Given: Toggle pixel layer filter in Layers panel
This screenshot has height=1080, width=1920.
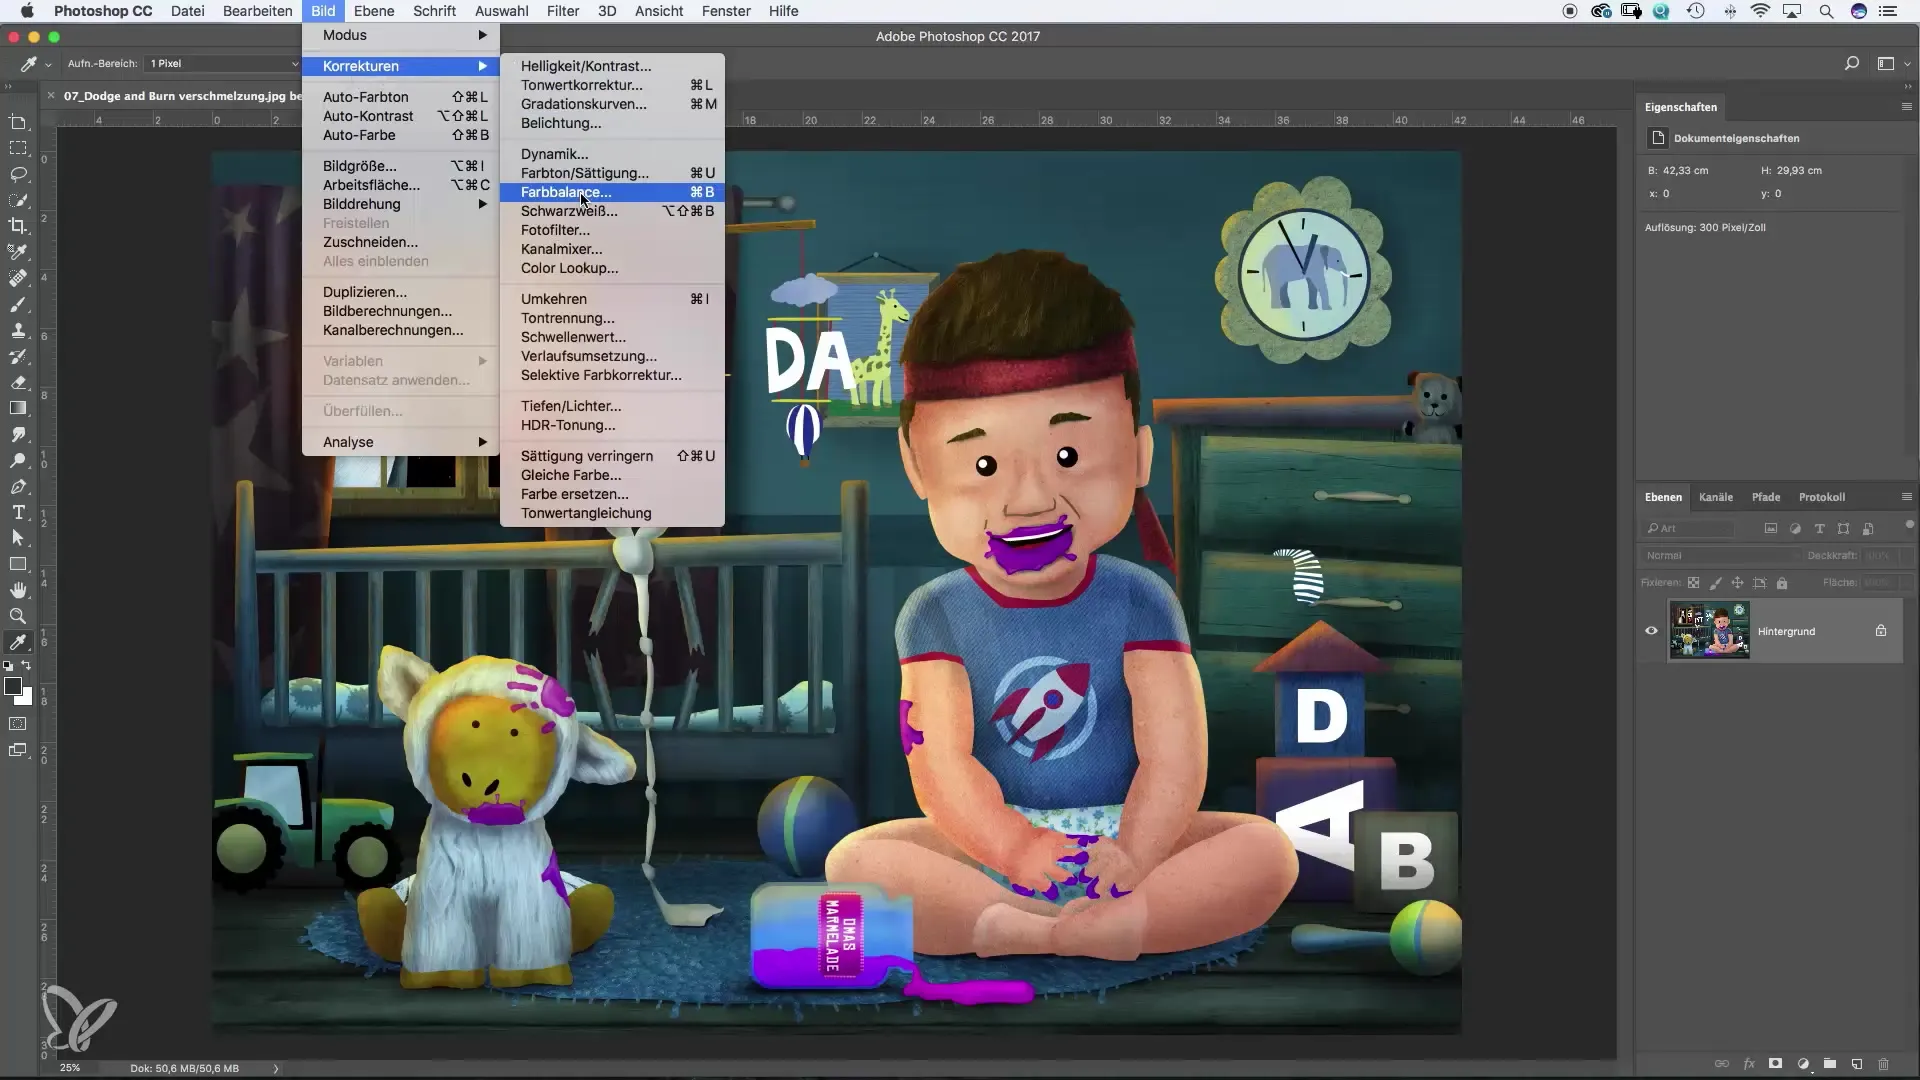Looking at the screenshot, I should [x=1770, y=528].
